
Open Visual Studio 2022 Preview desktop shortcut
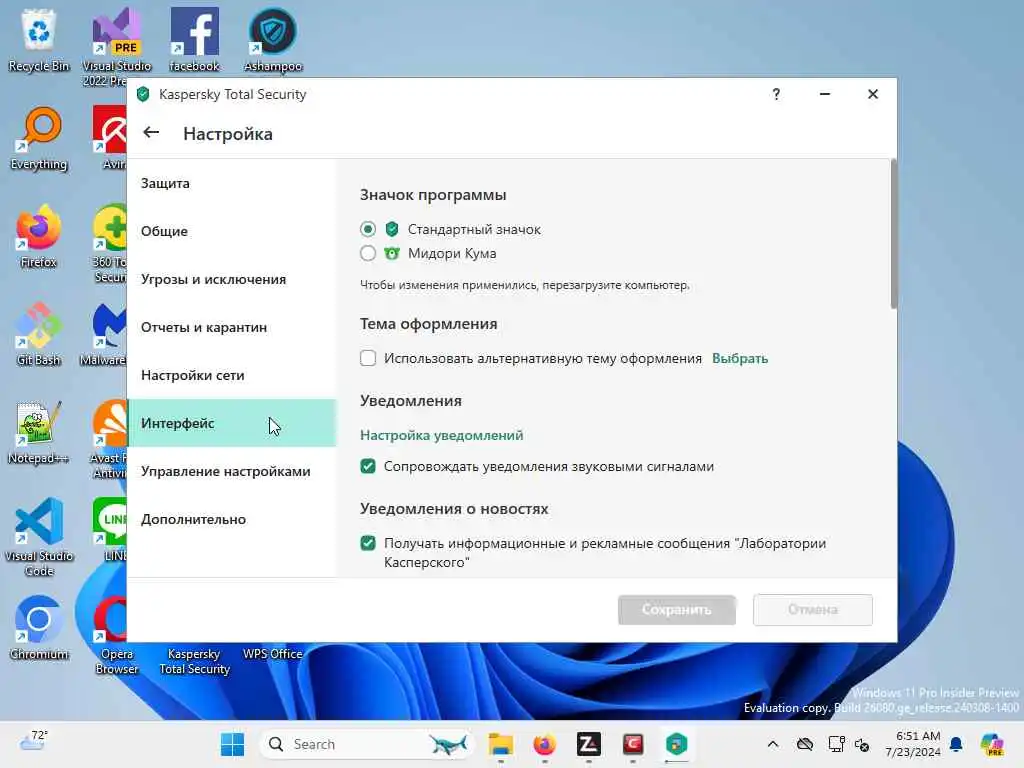pos(116,47)
